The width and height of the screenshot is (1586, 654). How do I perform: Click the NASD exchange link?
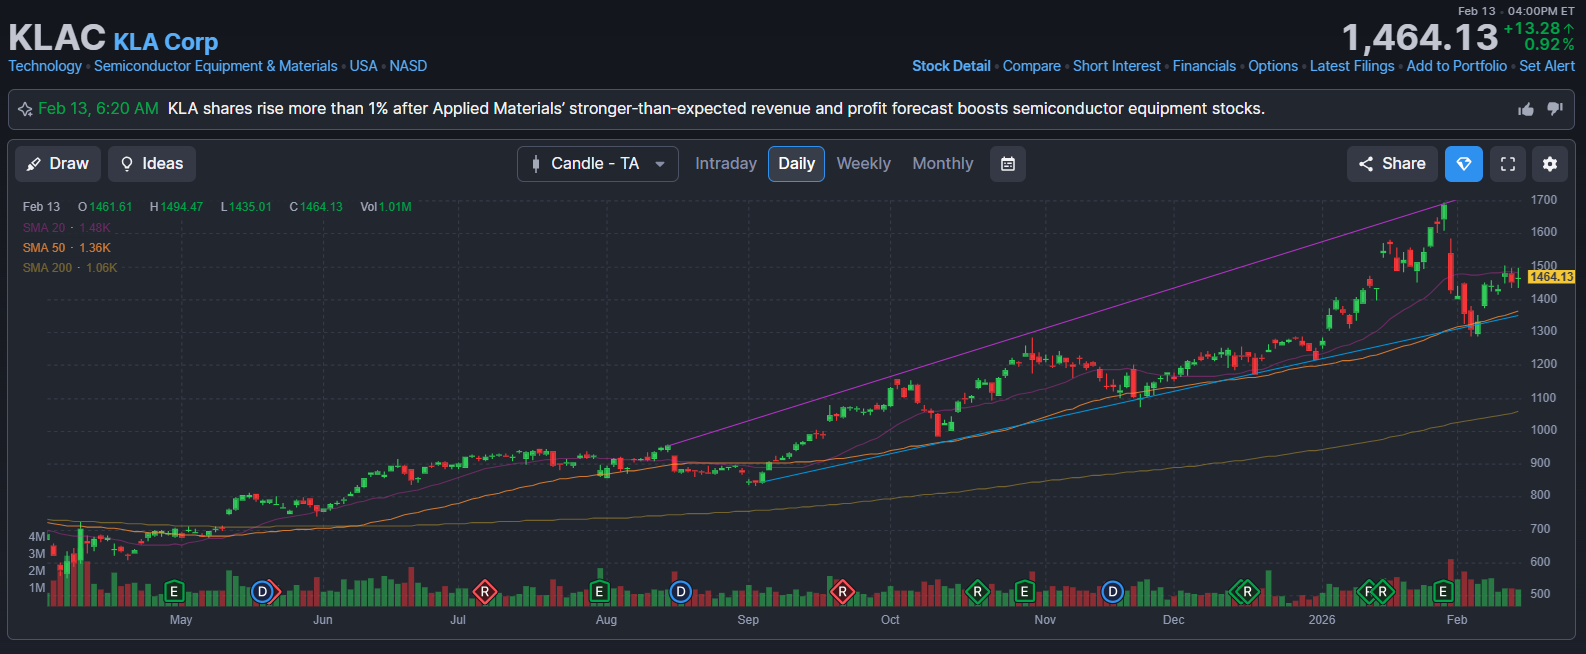(408, 66)
